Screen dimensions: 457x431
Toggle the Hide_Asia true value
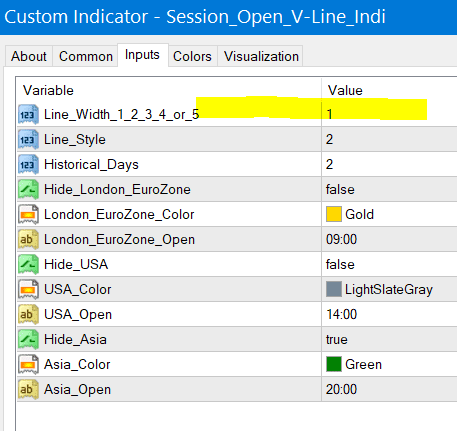pyautogui.click(x=389, y=339)
